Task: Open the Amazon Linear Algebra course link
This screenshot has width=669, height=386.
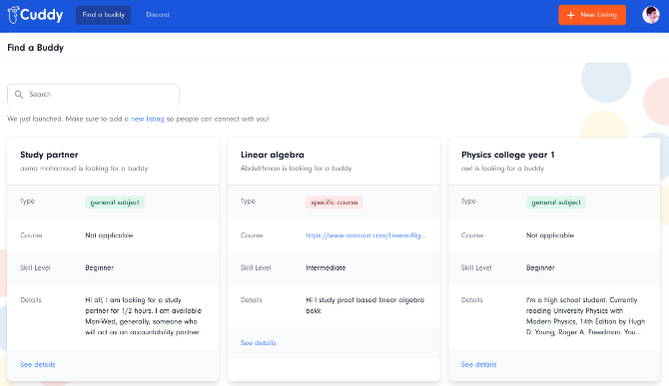Action: click(x=366, y=235)
